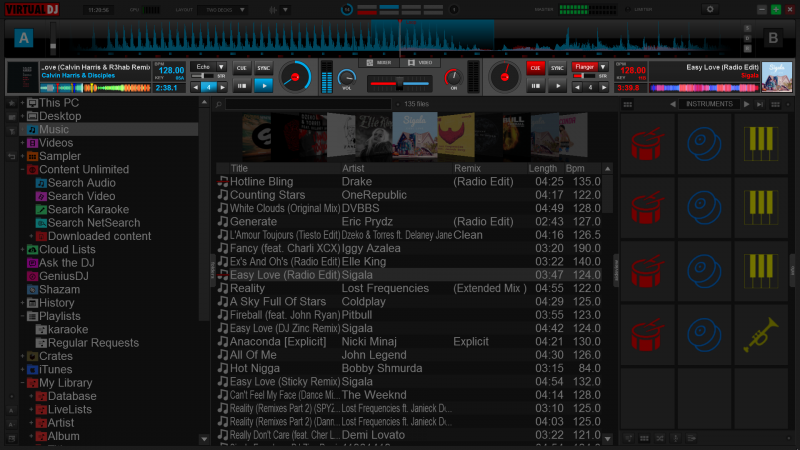Enable the Echo effect on deck A
The width and height of the screenshot is (800, 450).
tap(203, 67)
